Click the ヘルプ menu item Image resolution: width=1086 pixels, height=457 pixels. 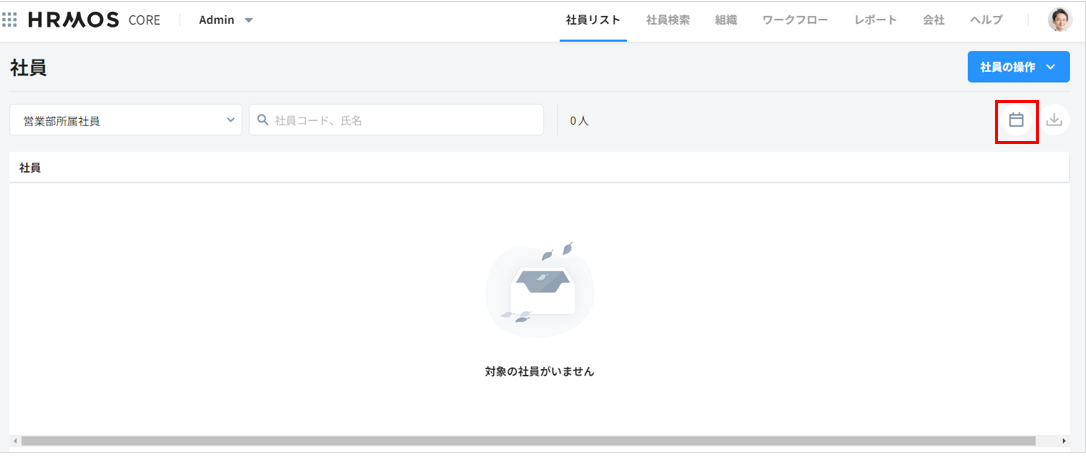tap(986, 20)
